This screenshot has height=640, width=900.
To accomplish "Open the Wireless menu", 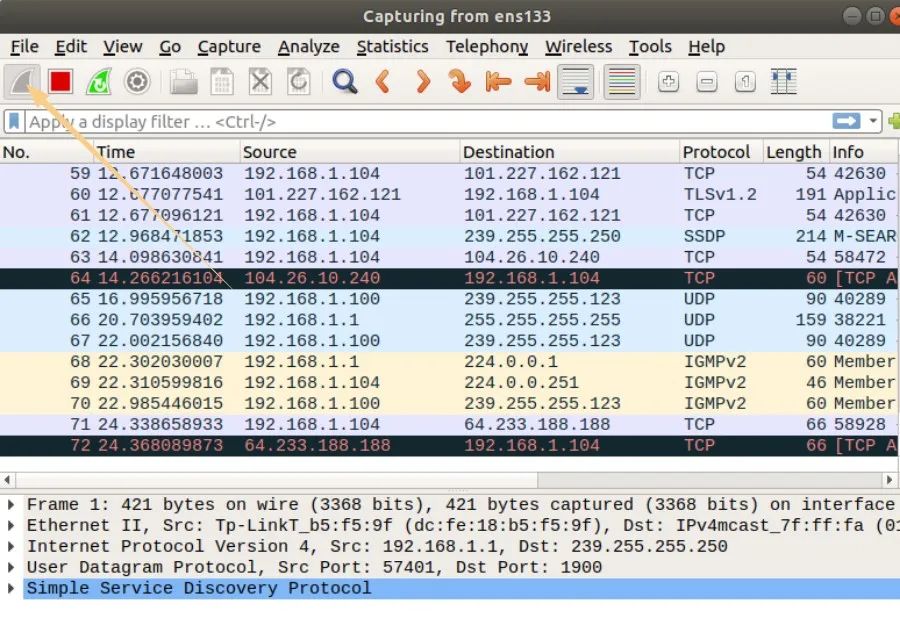I will pyautogui.click(x=579, y=46).
